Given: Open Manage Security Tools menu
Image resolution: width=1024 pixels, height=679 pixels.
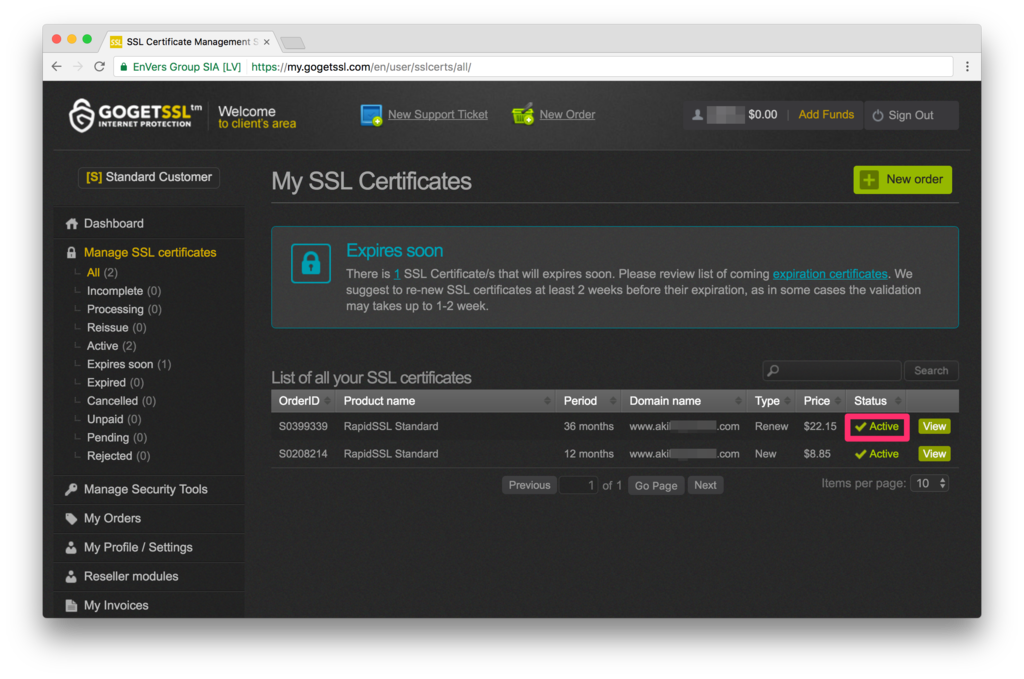Looking at the screenshot, I should coord(146,489).
